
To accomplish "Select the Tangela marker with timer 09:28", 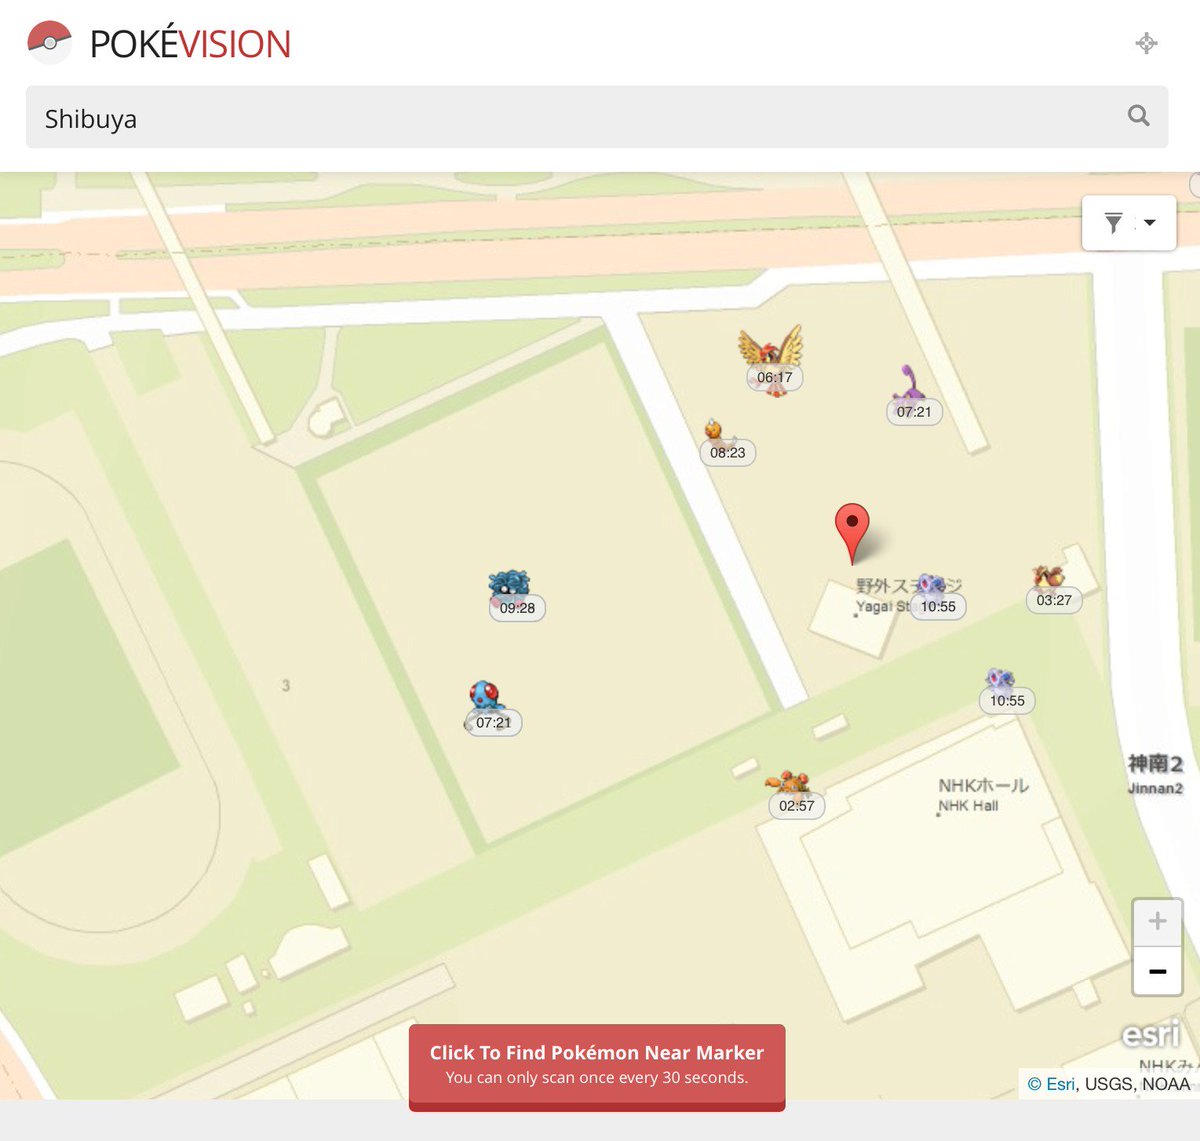I will tap(515, 596).
